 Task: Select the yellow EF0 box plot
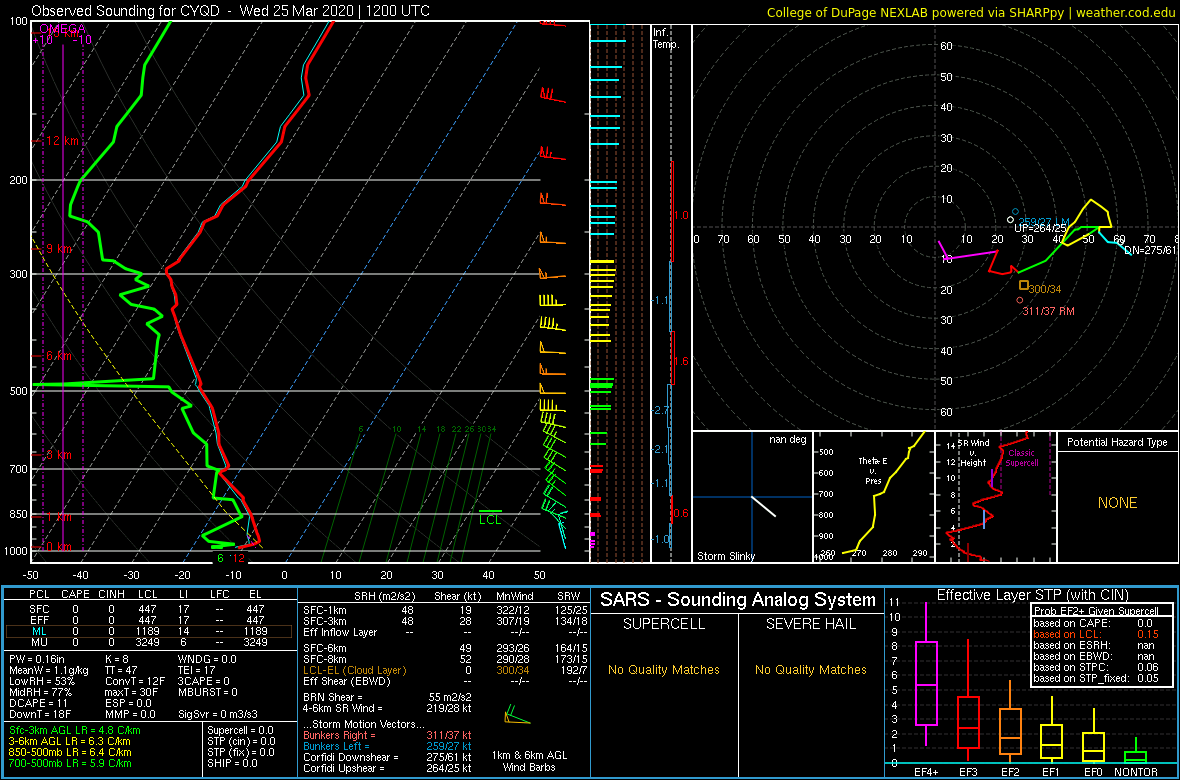[x=1093, y=736]
